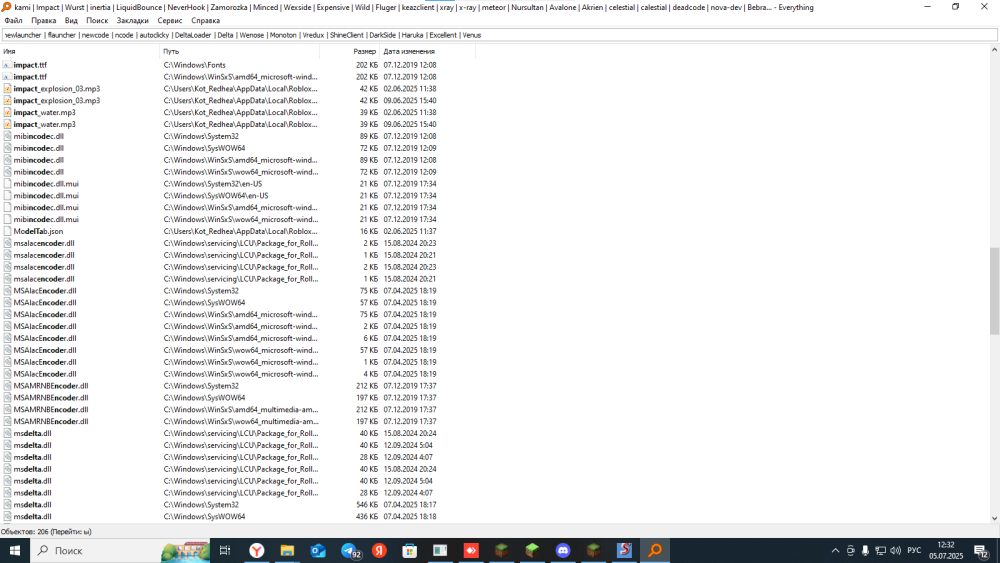Select msdelta.dll in C:\Windows\SysWOW64
The image size is (1000, 563).
(x=33, y=516)
